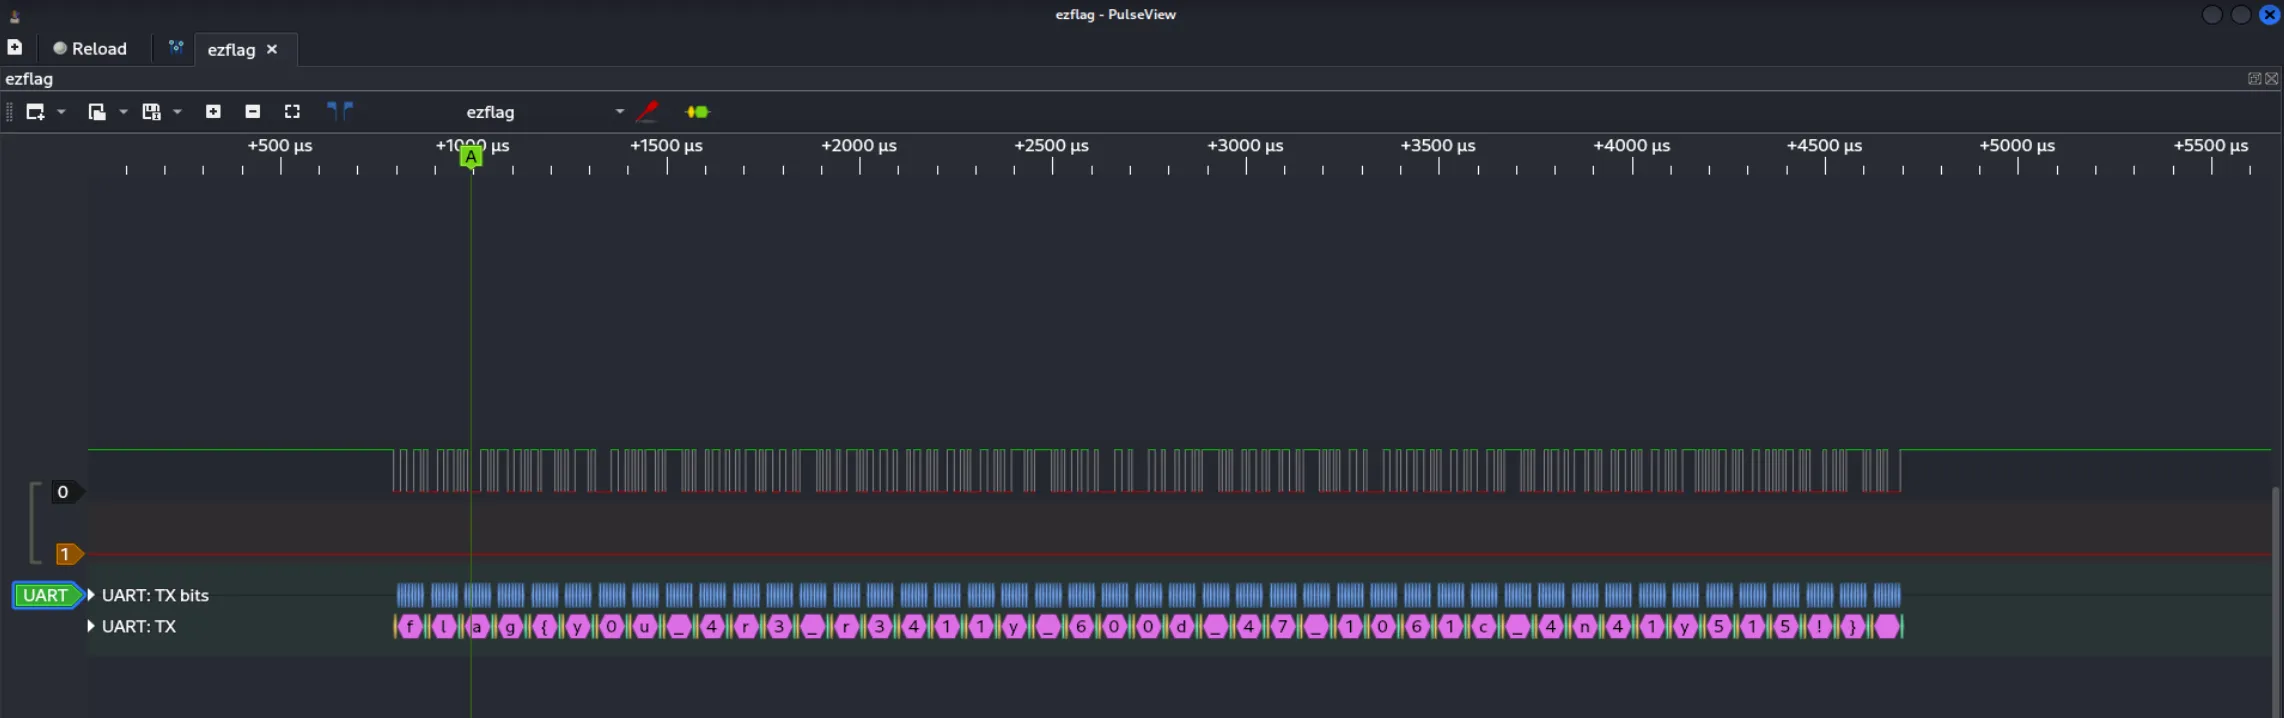Toggle the show cursors flags icon
This screenshot has width=2284, height=718.
340,111
